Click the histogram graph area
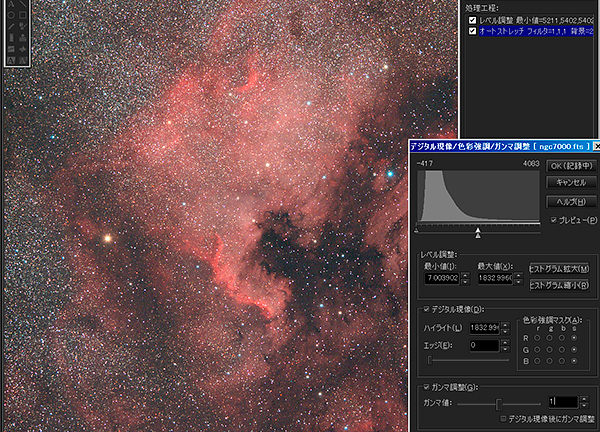600x432 pixels. pyautogui.click(x=479, y=196)
